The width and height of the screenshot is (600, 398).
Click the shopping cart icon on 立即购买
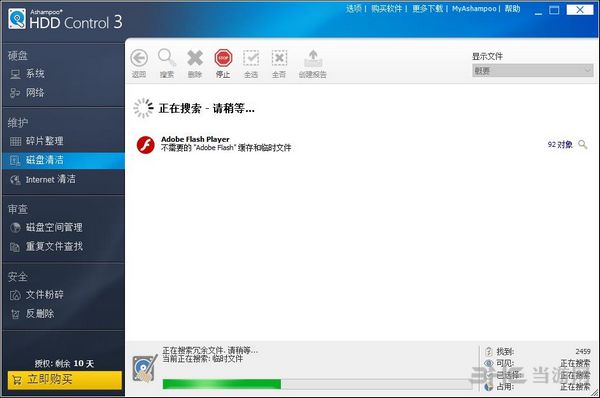tap(17, 380)
